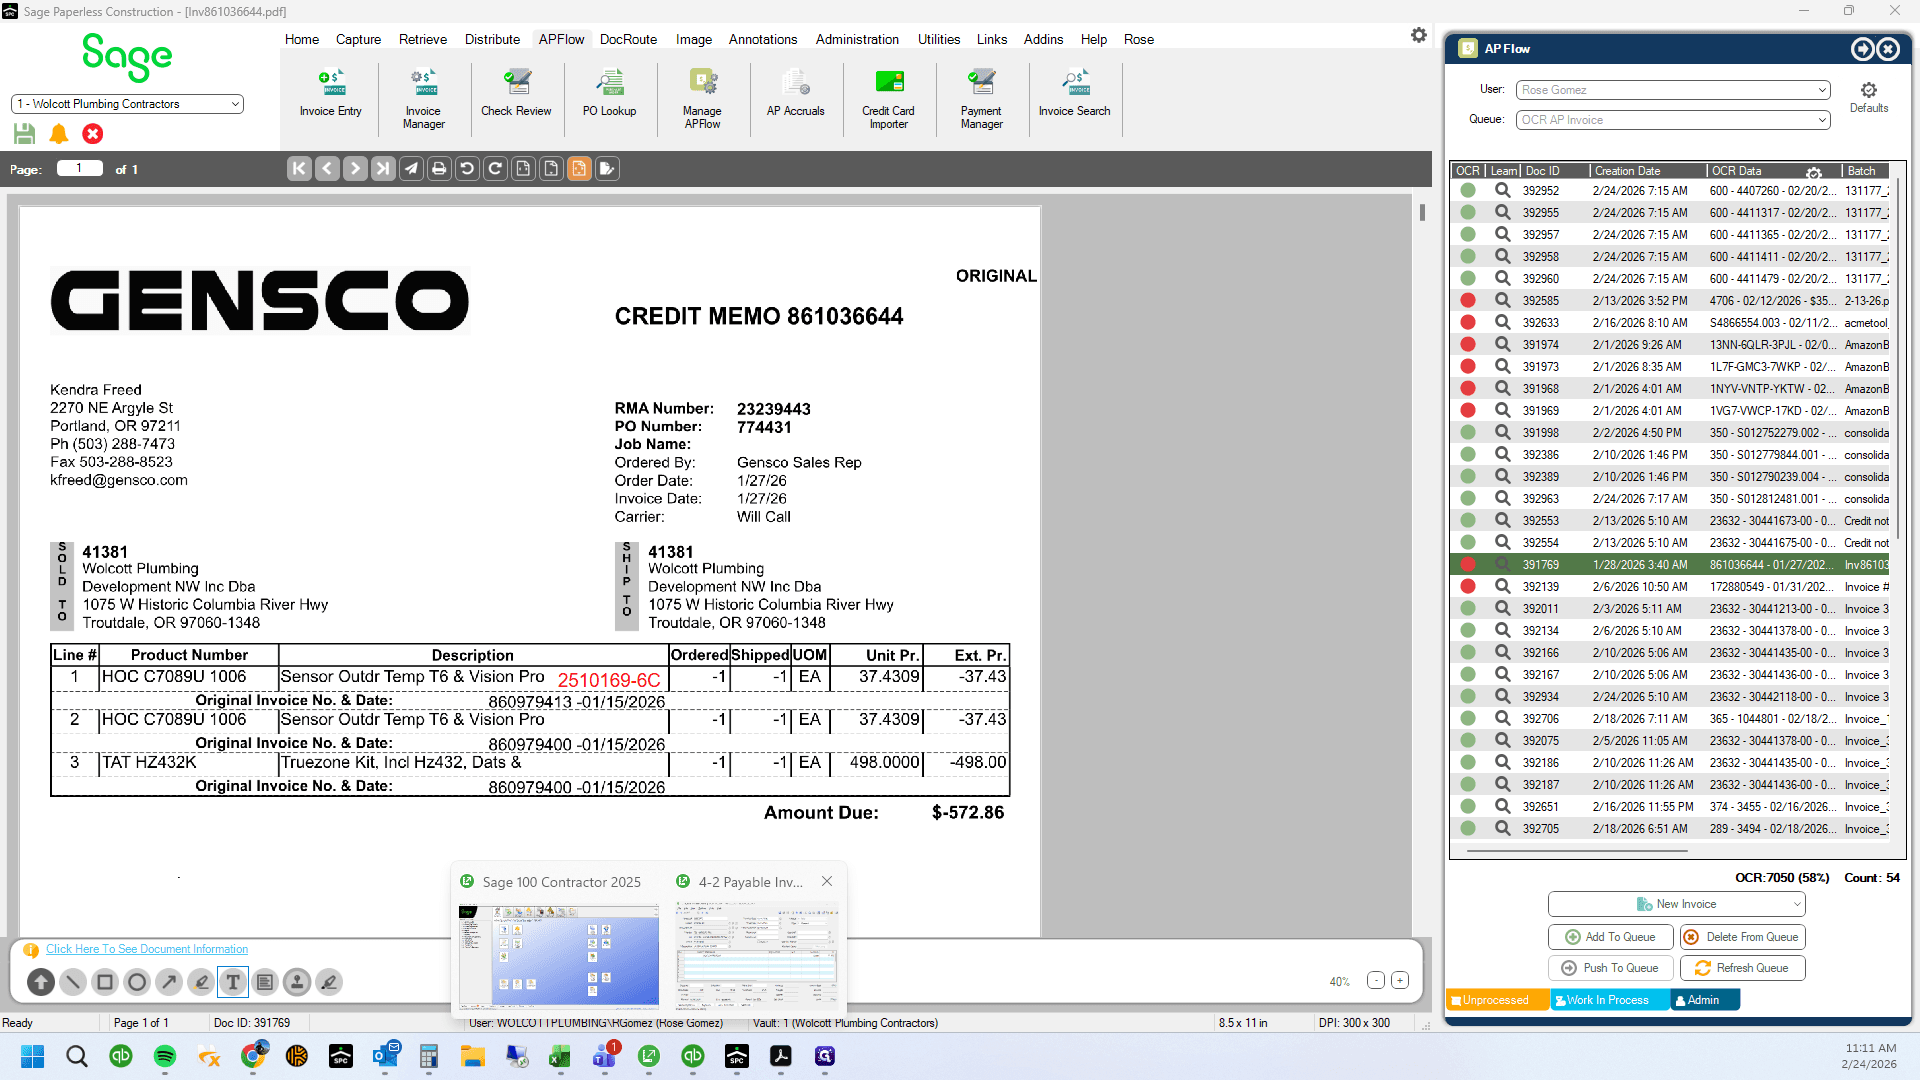Image resolution: width=1920 pixels, height=1080 pixels.
Task: Open AP Flow Defaults gear
Action: coord(1868,96)
